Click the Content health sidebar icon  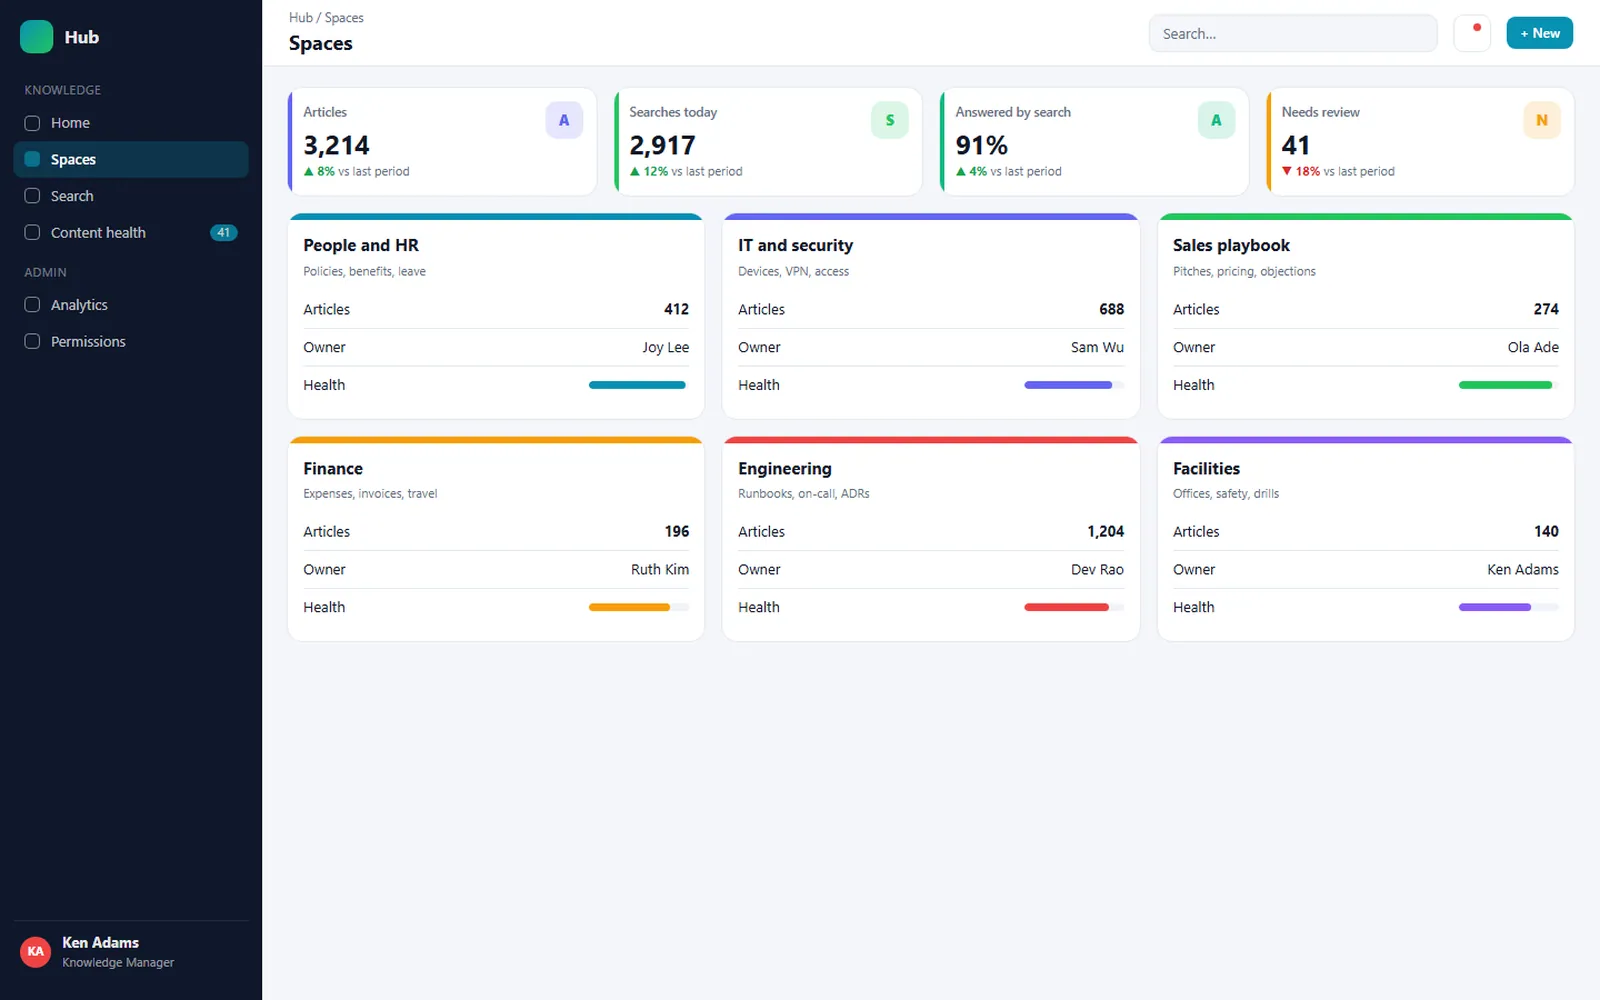32,232
